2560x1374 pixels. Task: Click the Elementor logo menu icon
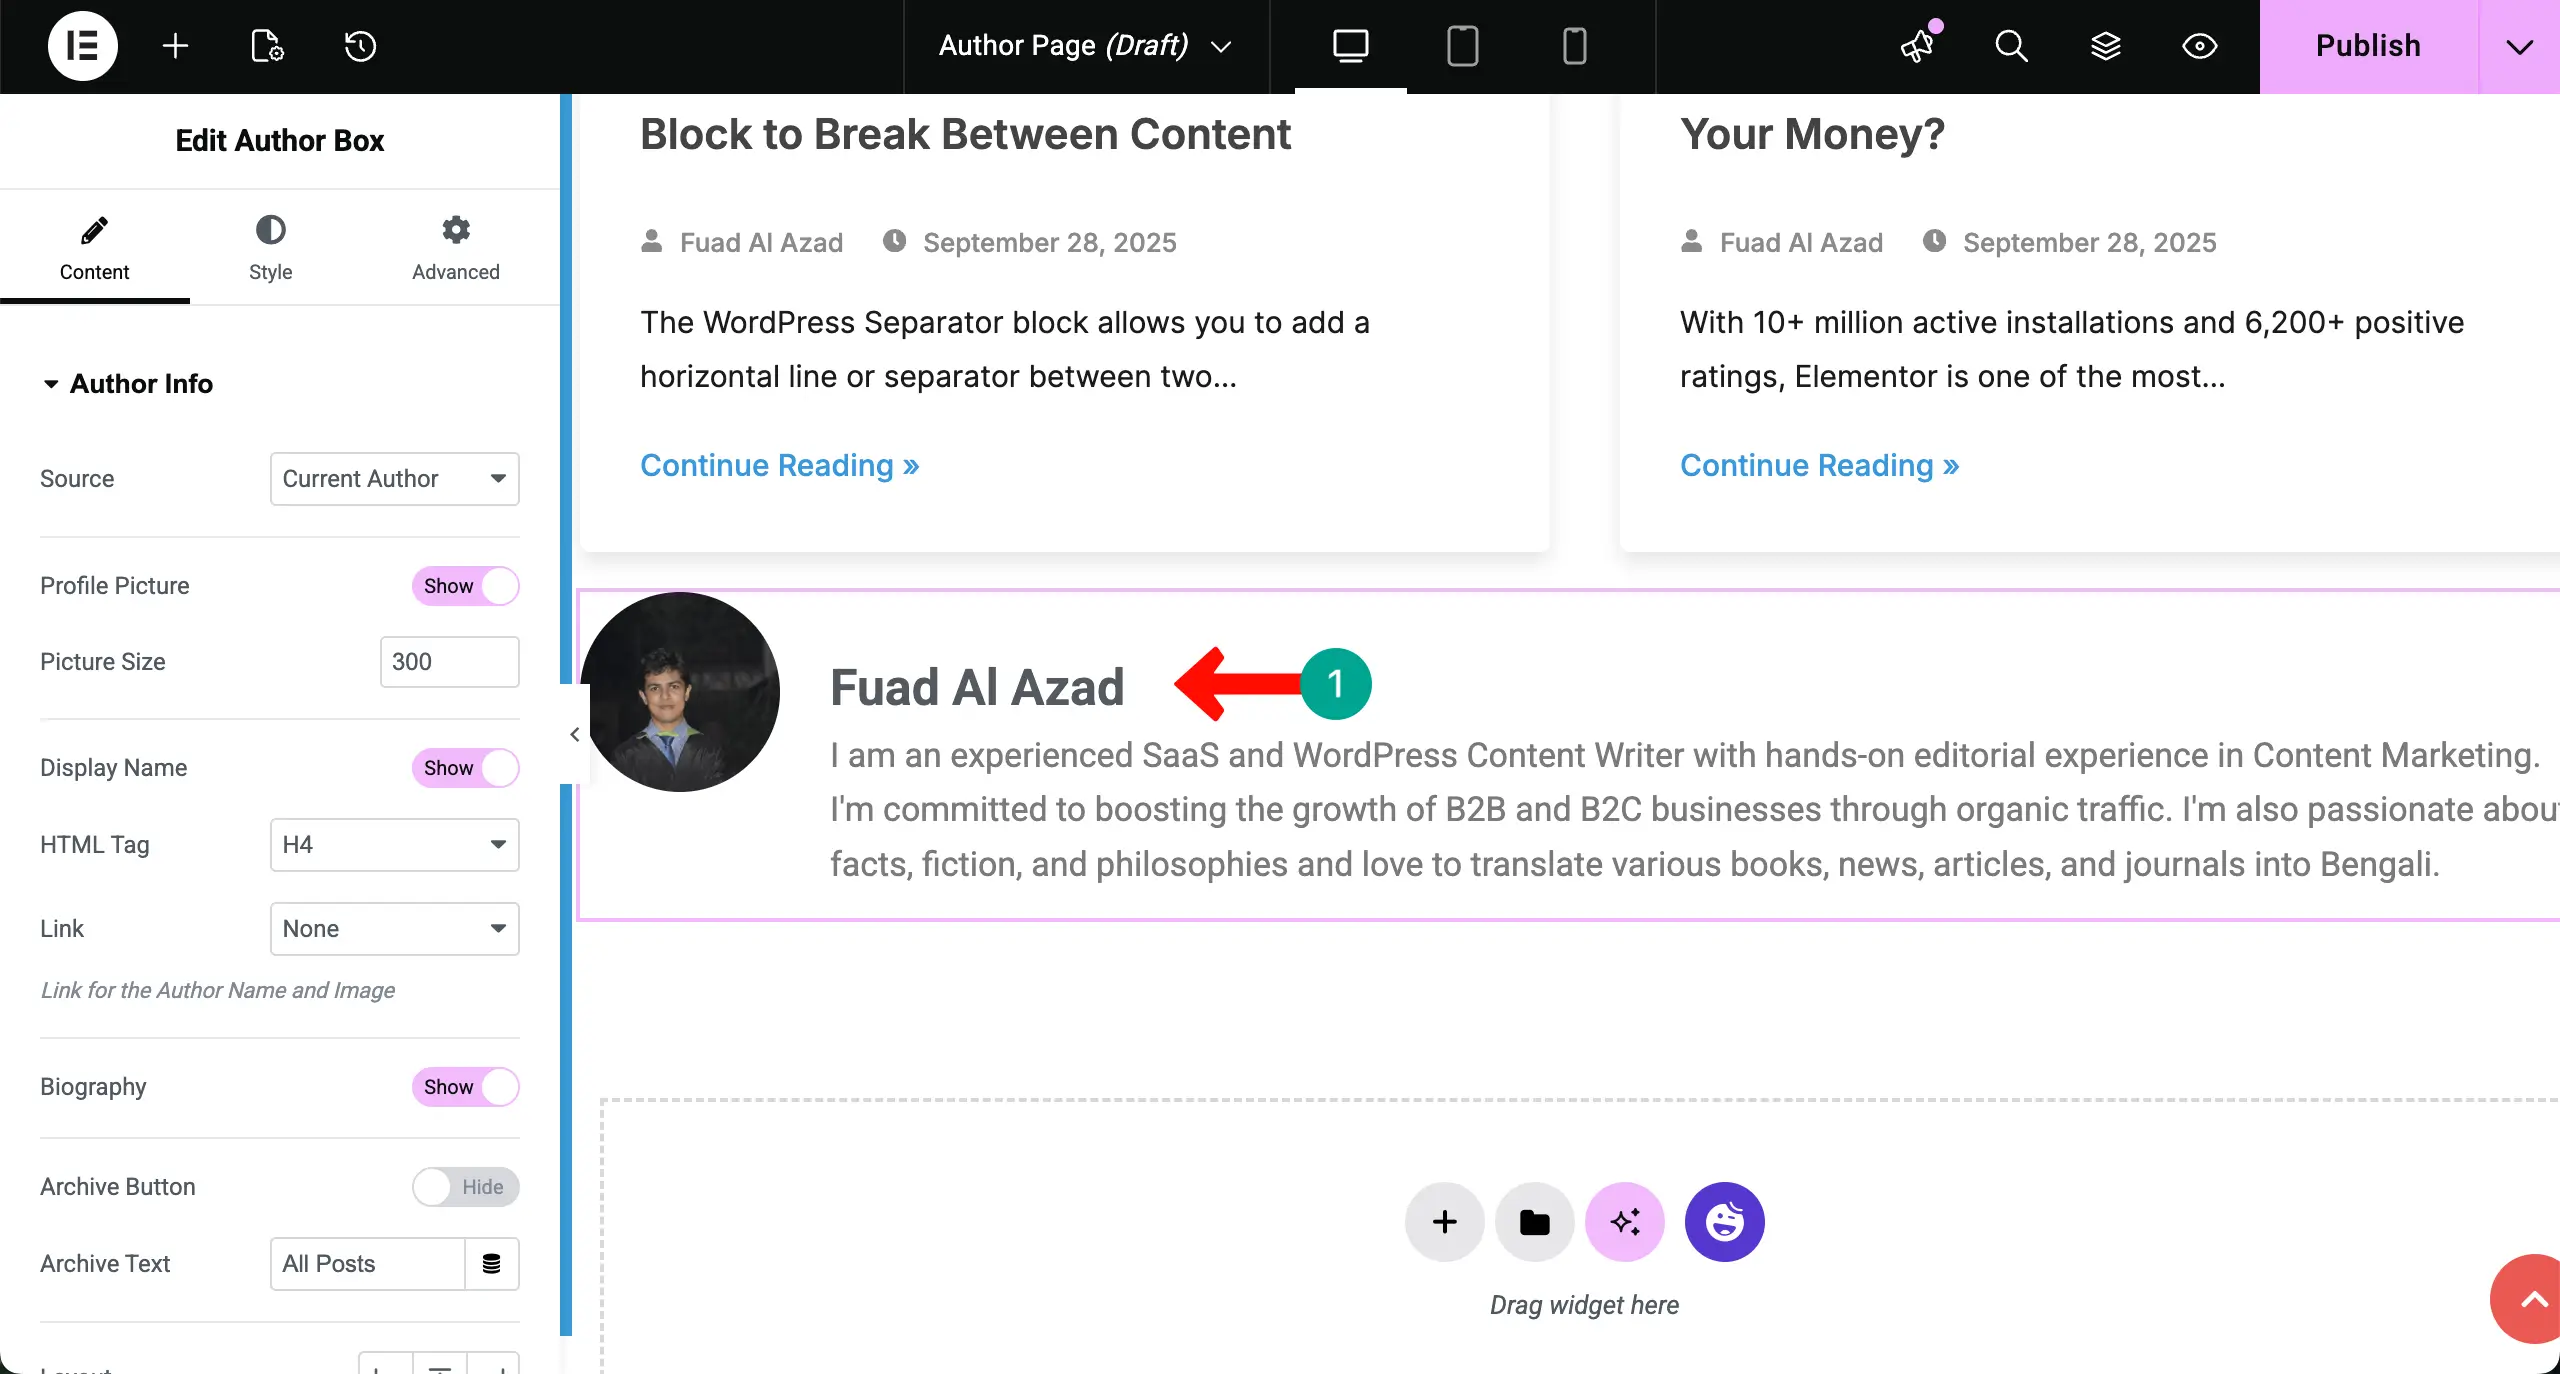[82, 46]
